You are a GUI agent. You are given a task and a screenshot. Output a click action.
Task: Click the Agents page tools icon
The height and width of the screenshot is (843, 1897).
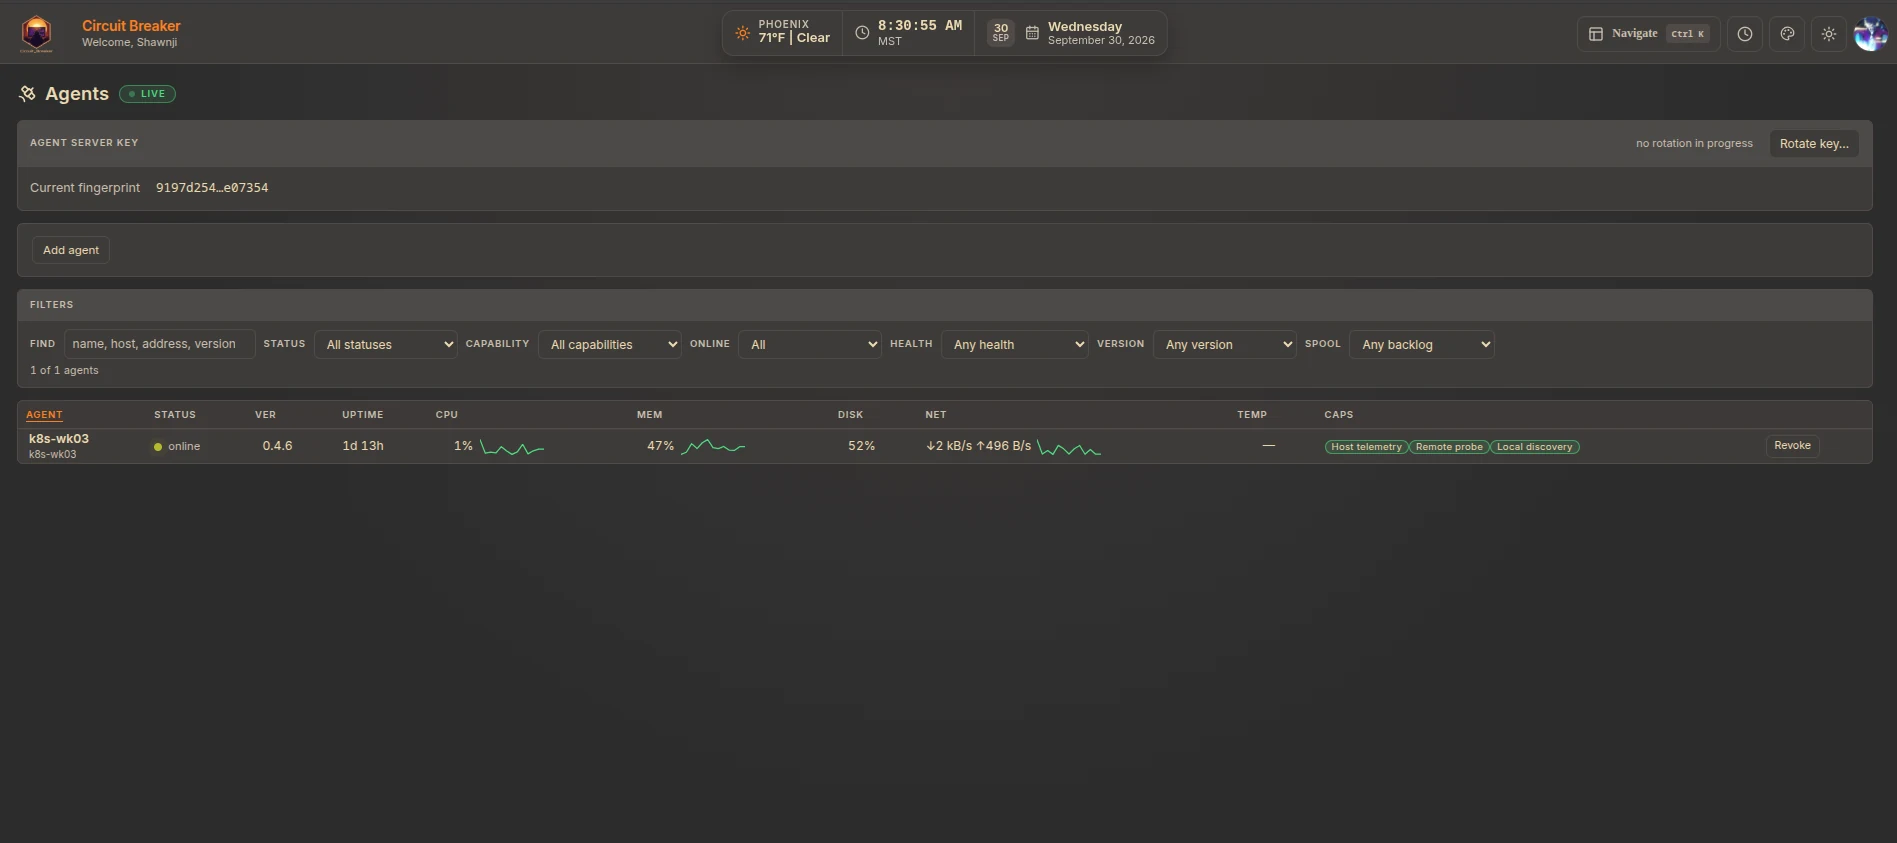click(x=27, y=93)
